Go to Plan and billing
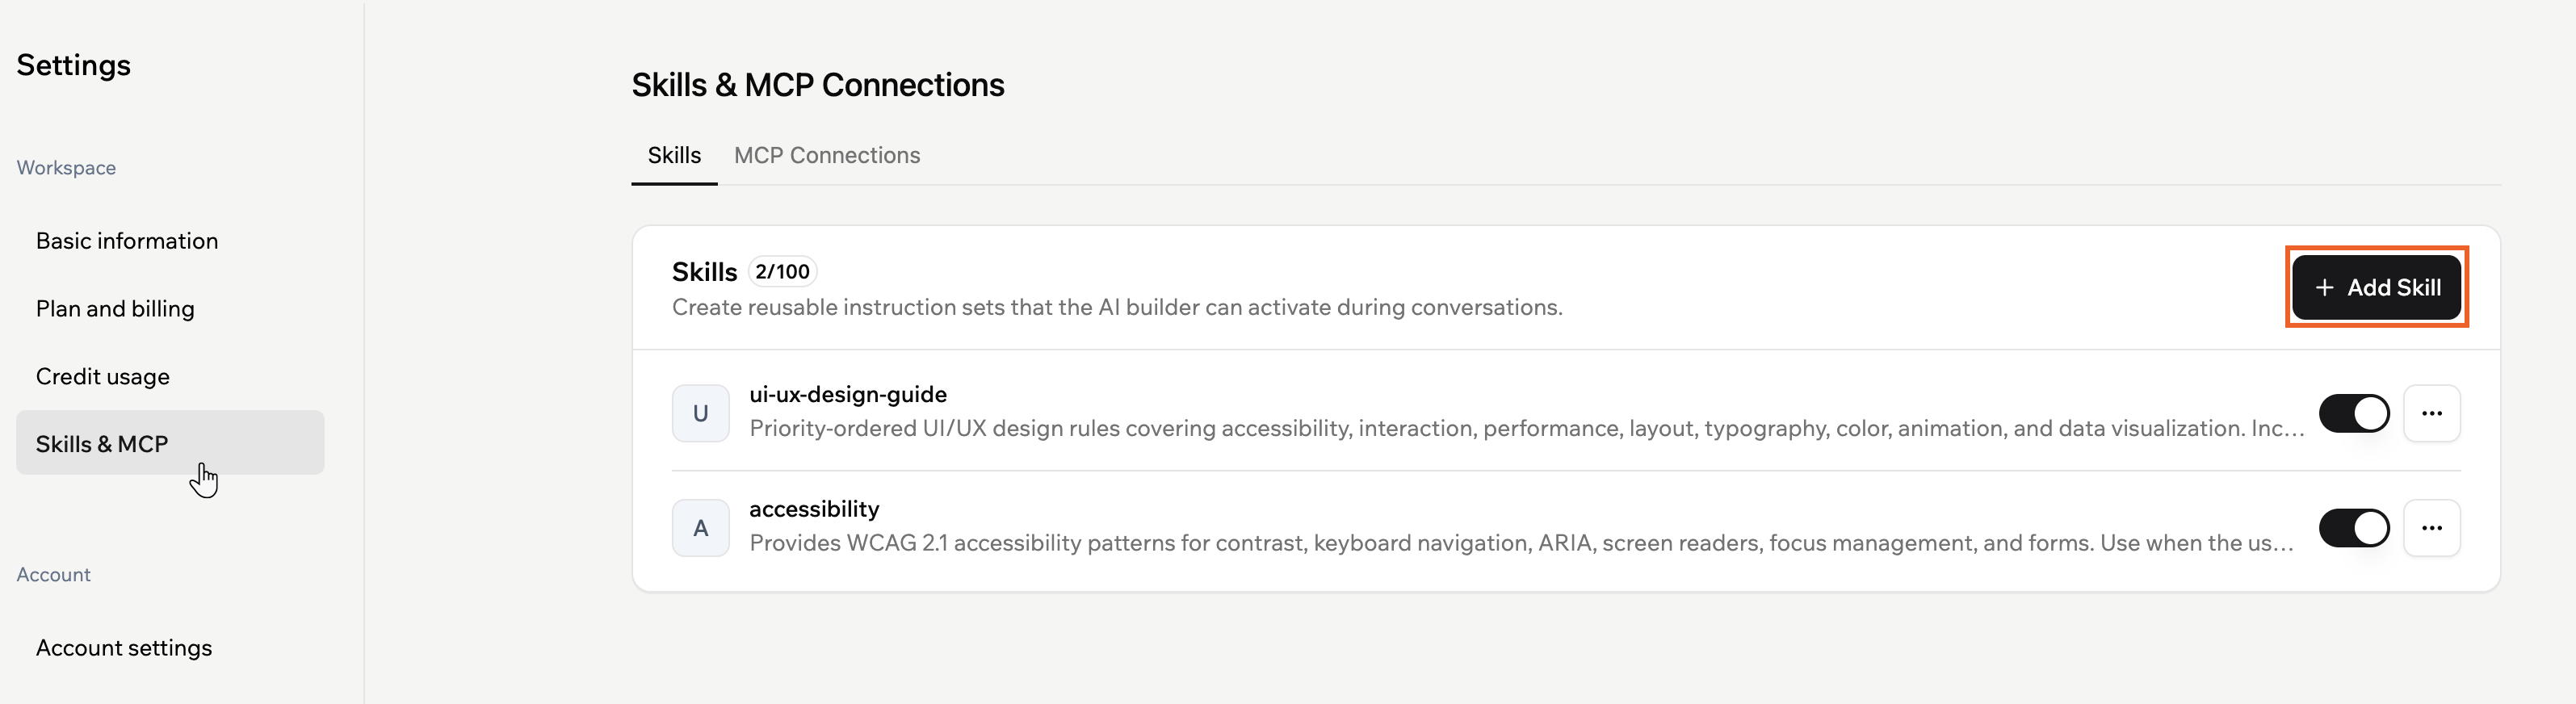The image size is (2576, 704). click(115, 308)
